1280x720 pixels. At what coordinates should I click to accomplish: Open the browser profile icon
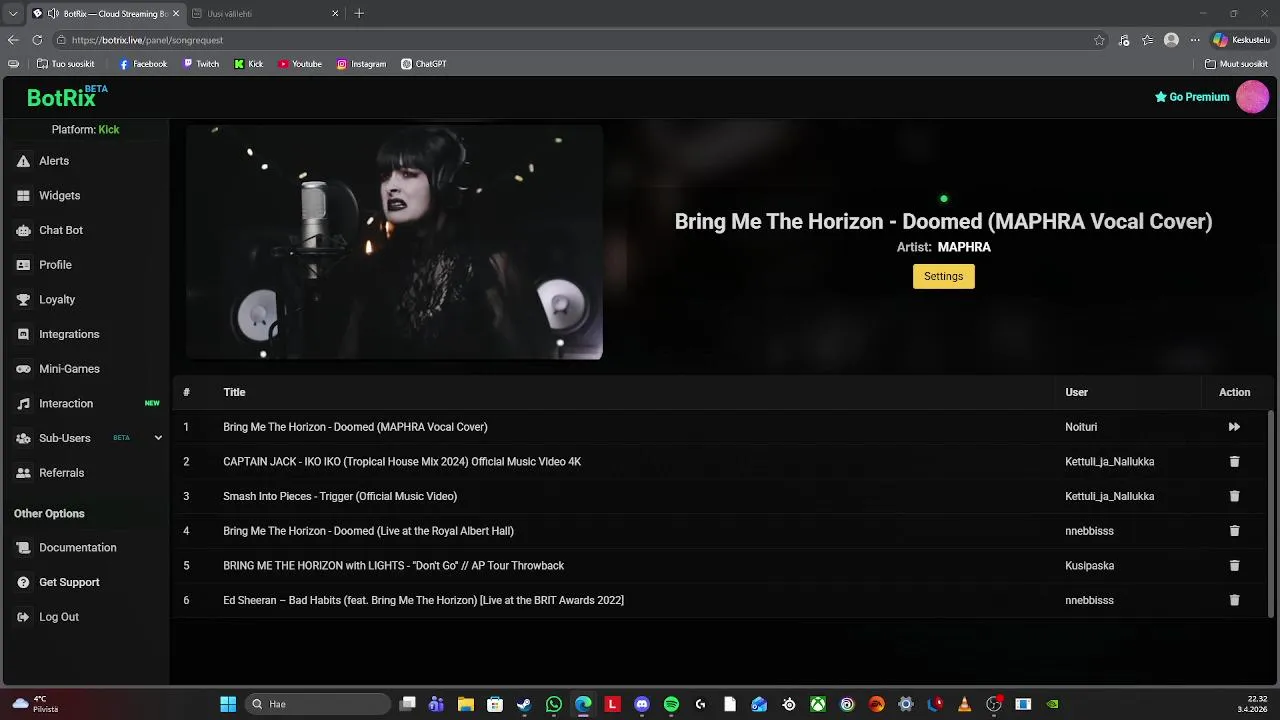pyautogui.click(x=1171, y=40)
